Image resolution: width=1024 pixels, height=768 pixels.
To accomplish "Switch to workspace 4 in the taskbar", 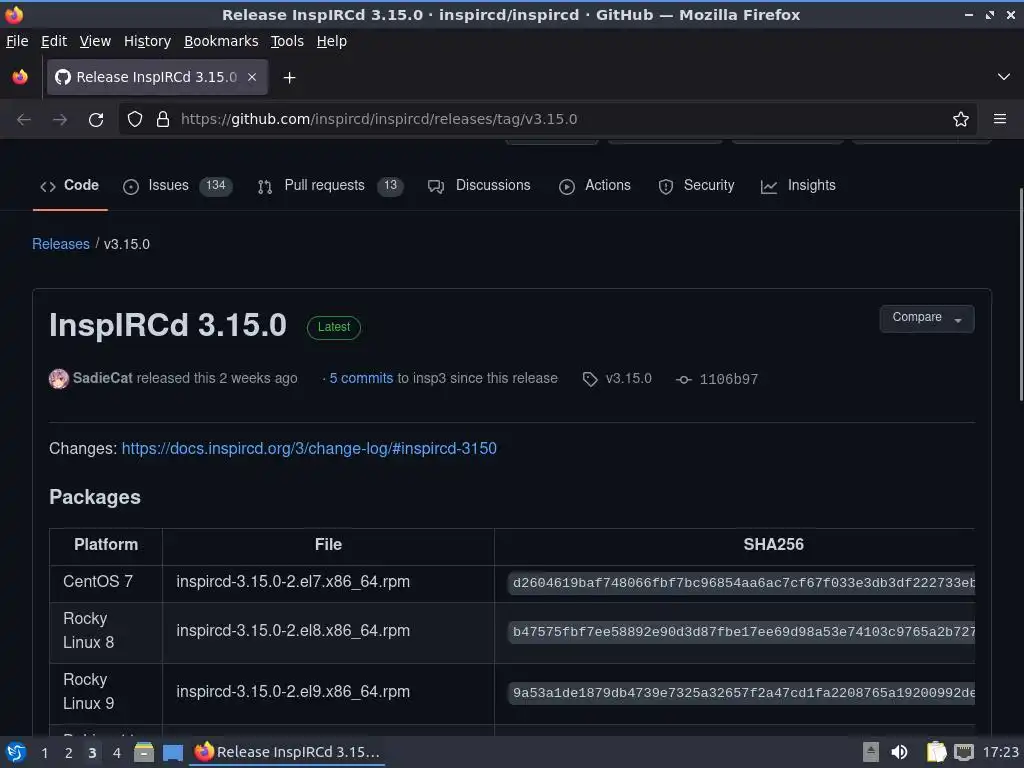I will [x=116, y=753].
